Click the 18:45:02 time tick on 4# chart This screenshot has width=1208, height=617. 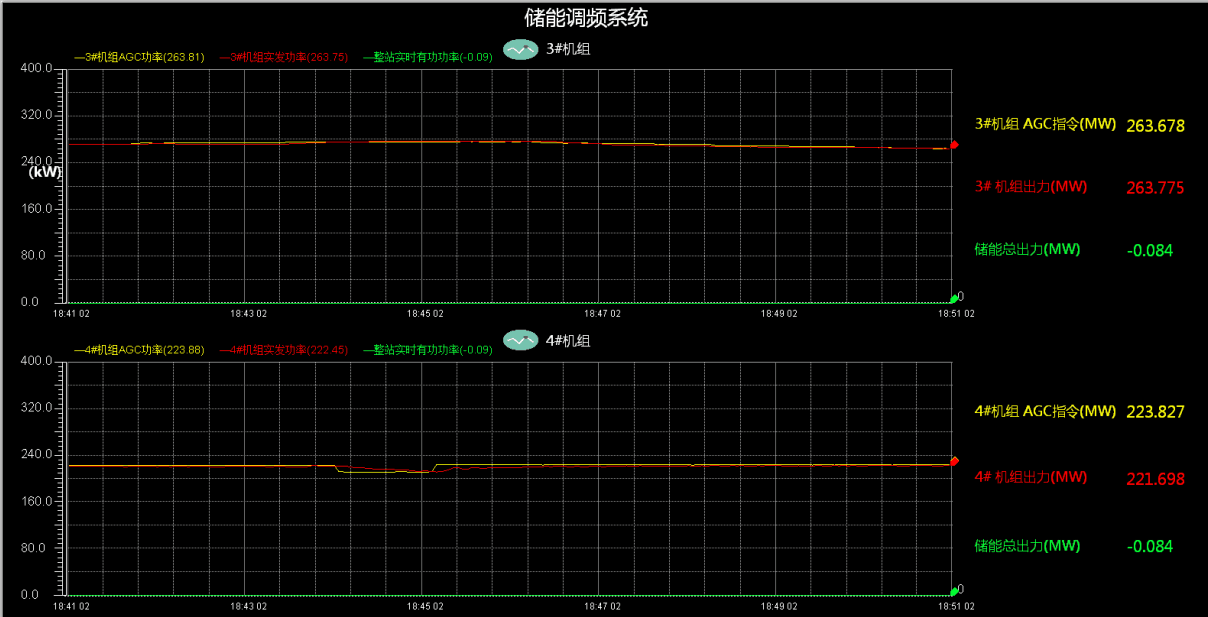[425, 606]
